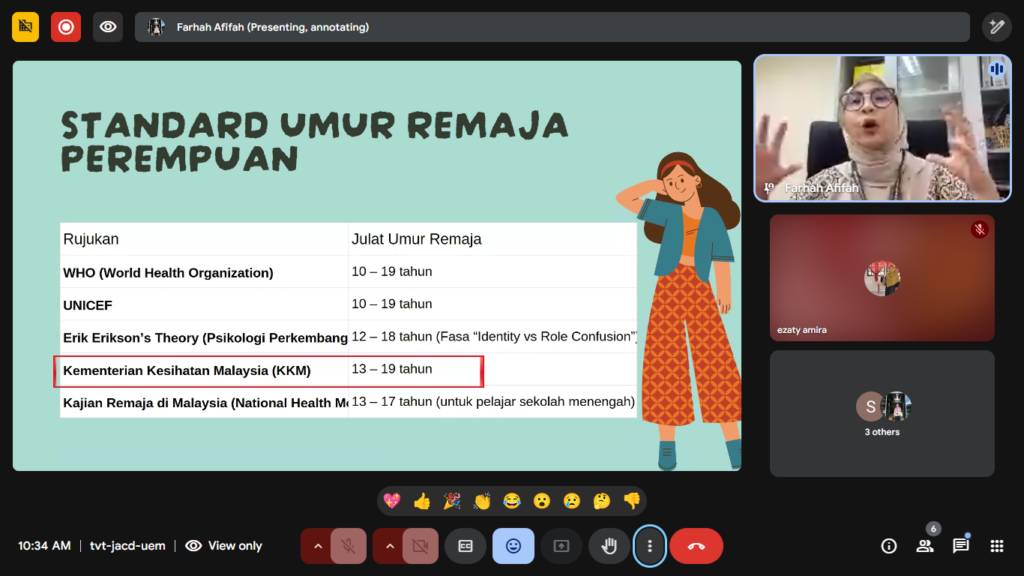1024x576 pixels.
Task: Send the thumbs up reaction
Action: [422, 501]
